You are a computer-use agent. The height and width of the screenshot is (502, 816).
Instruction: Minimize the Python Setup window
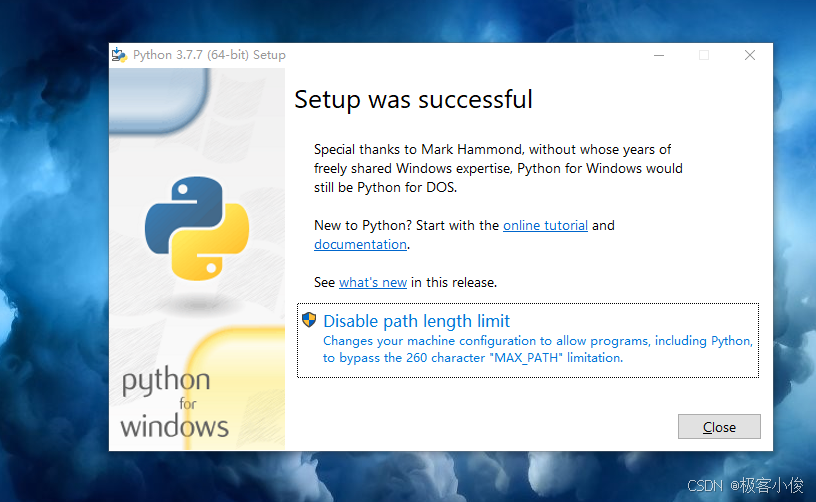tap(659, 55)
